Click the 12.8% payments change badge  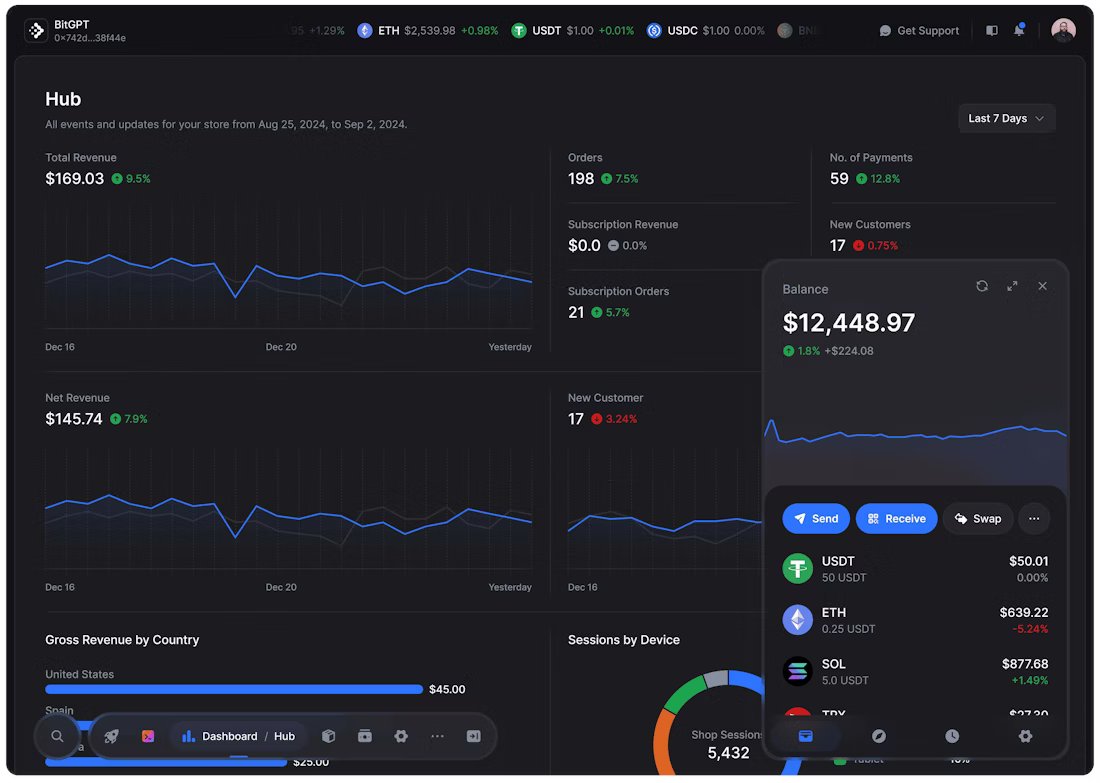coord(878,179)
